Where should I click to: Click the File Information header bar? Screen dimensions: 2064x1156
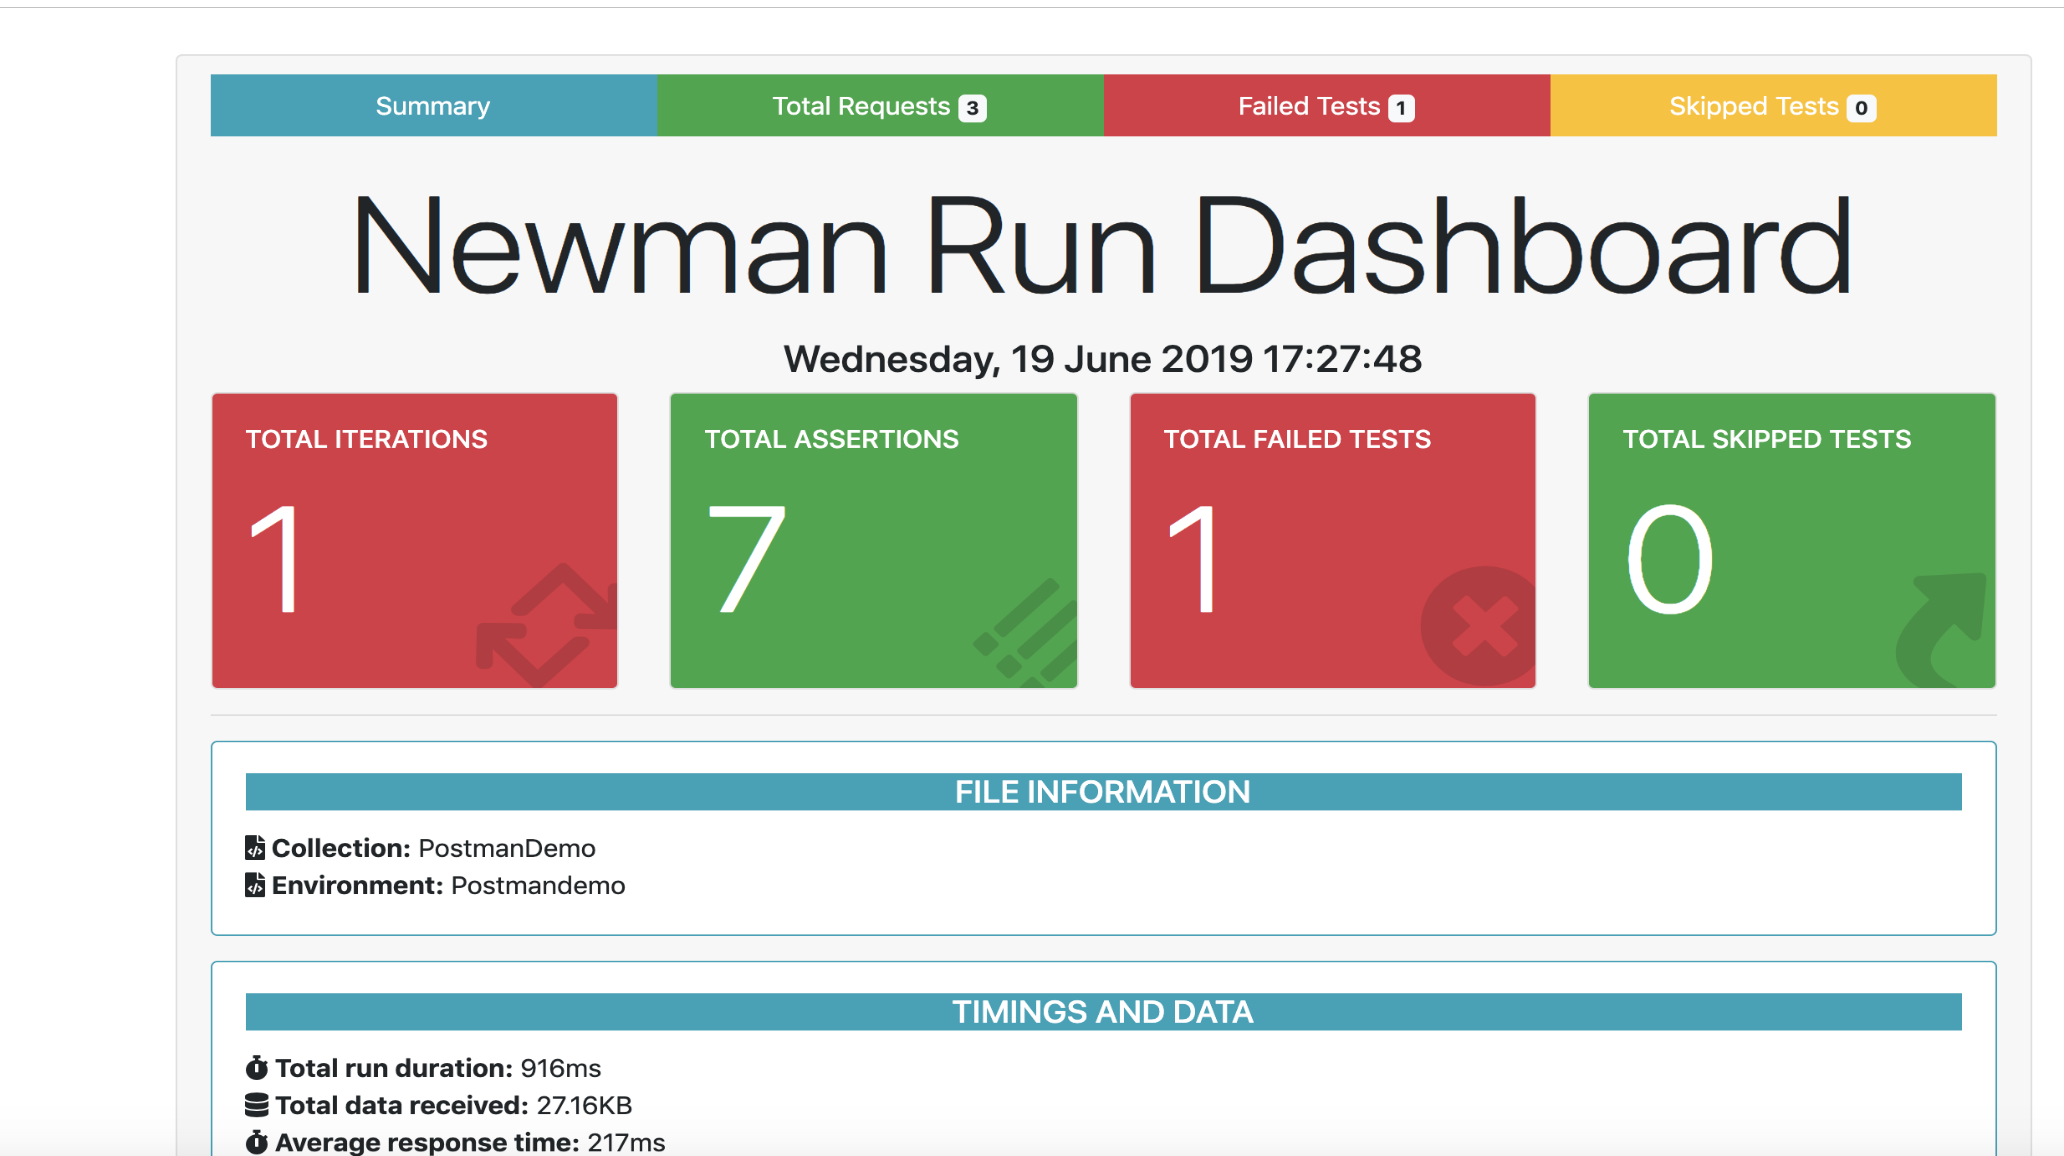(1103, 792)
